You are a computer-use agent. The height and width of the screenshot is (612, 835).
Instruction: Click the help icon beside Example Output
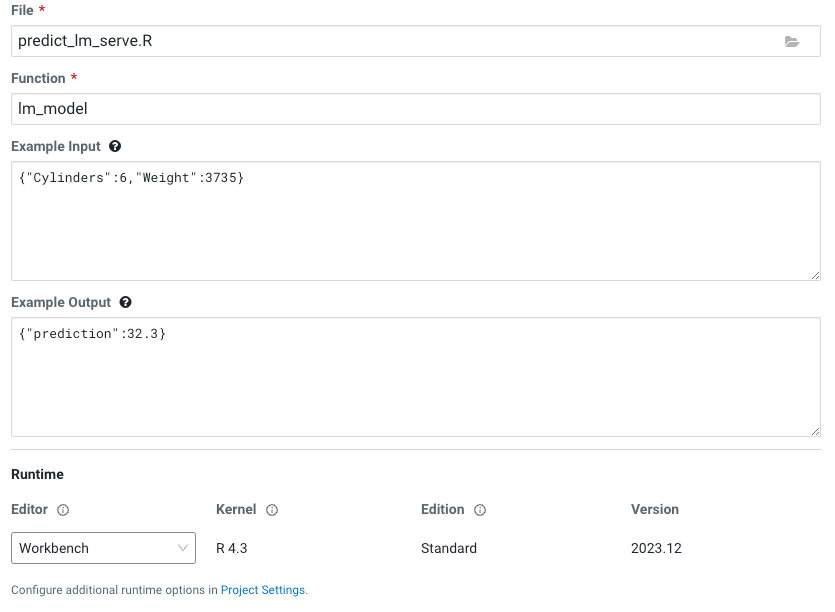(125, 302)
